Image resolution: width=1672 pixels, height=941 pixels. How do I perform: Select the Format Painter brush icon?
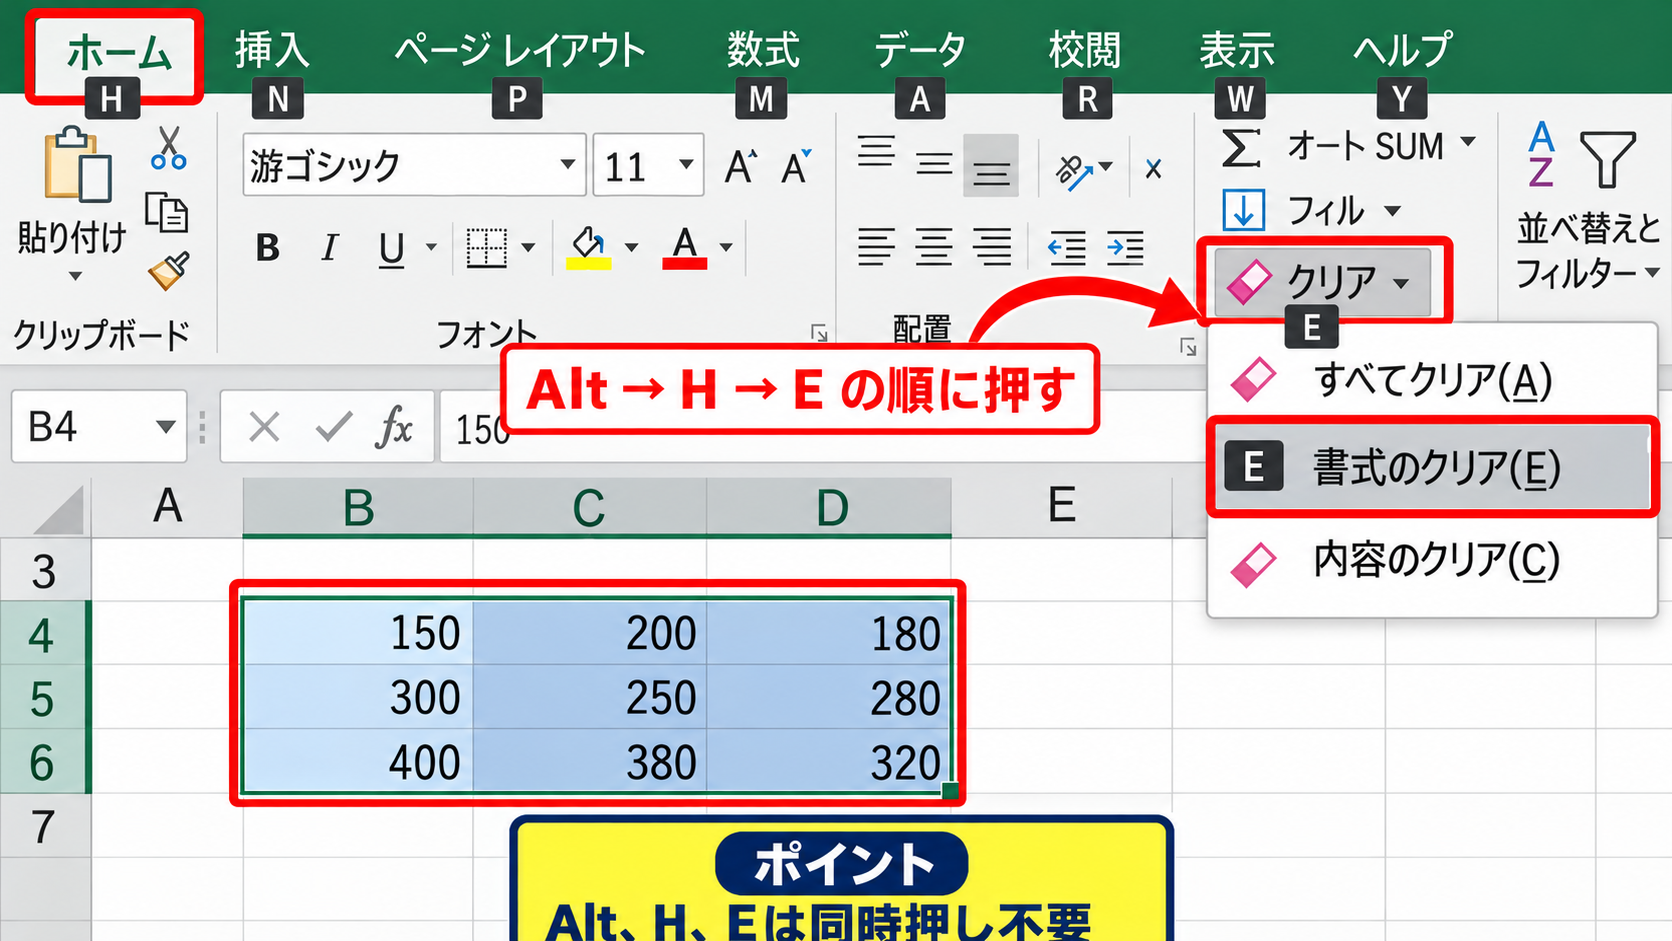click(168, 270)
